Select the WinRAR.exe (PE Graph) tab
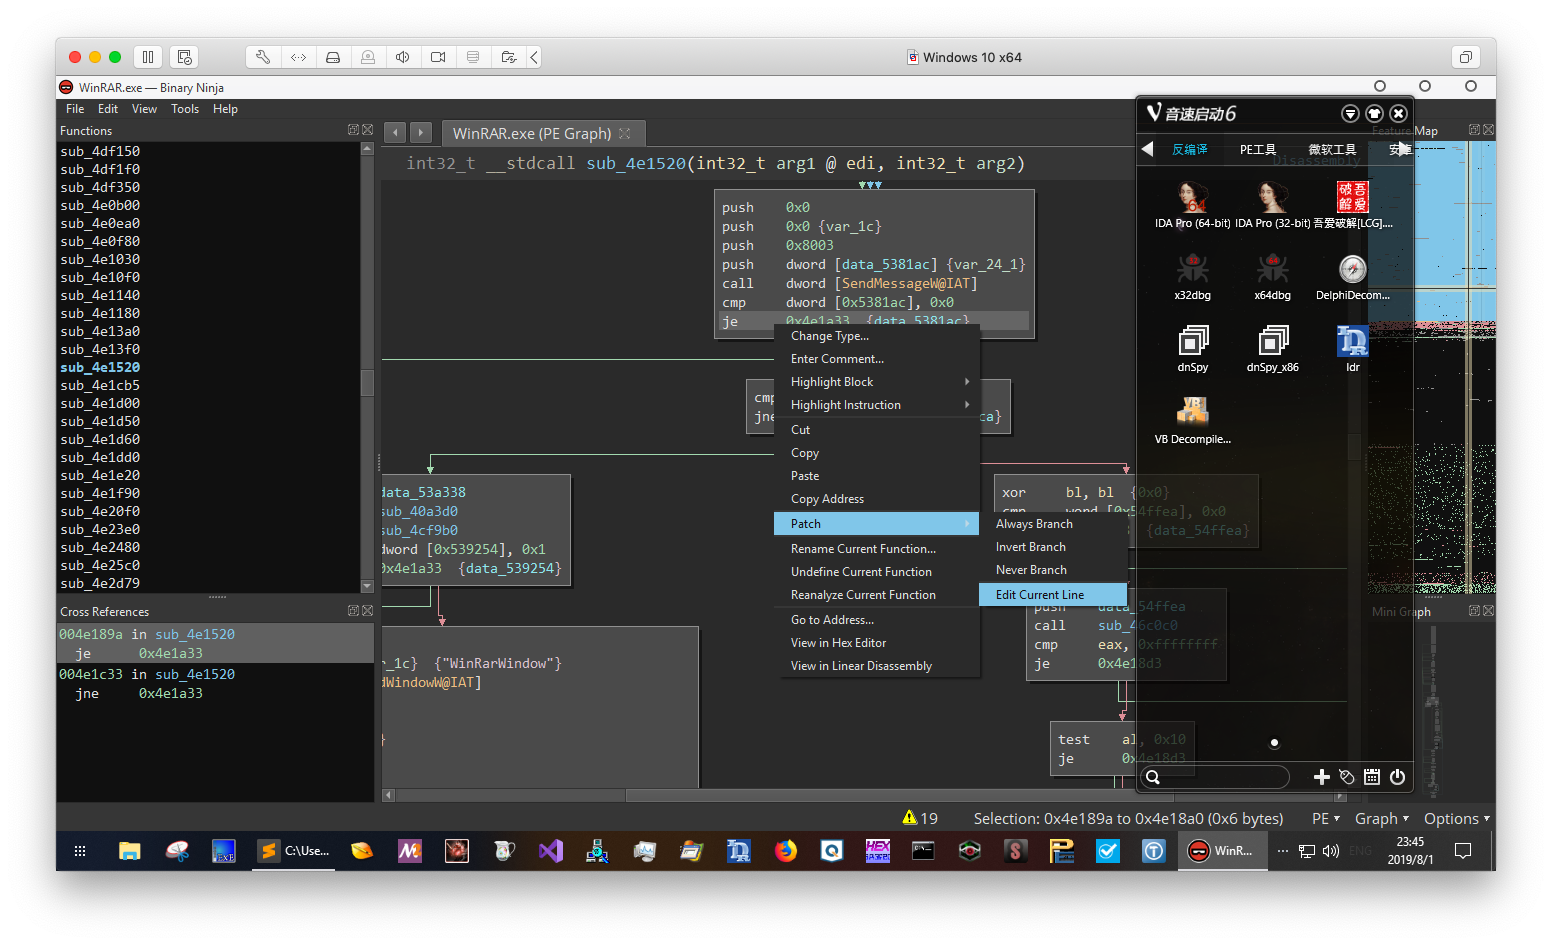 (543, 133)
